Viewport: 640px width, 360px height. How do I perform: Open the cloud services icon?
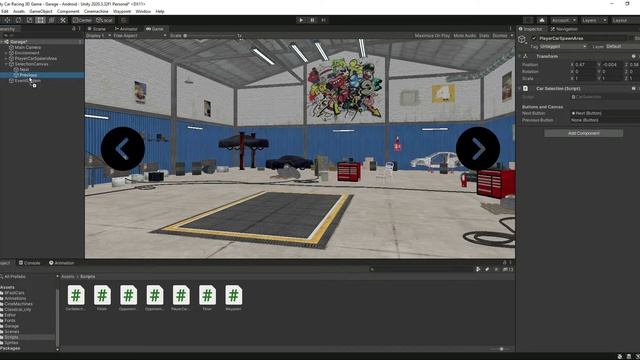tap(542, 20)
